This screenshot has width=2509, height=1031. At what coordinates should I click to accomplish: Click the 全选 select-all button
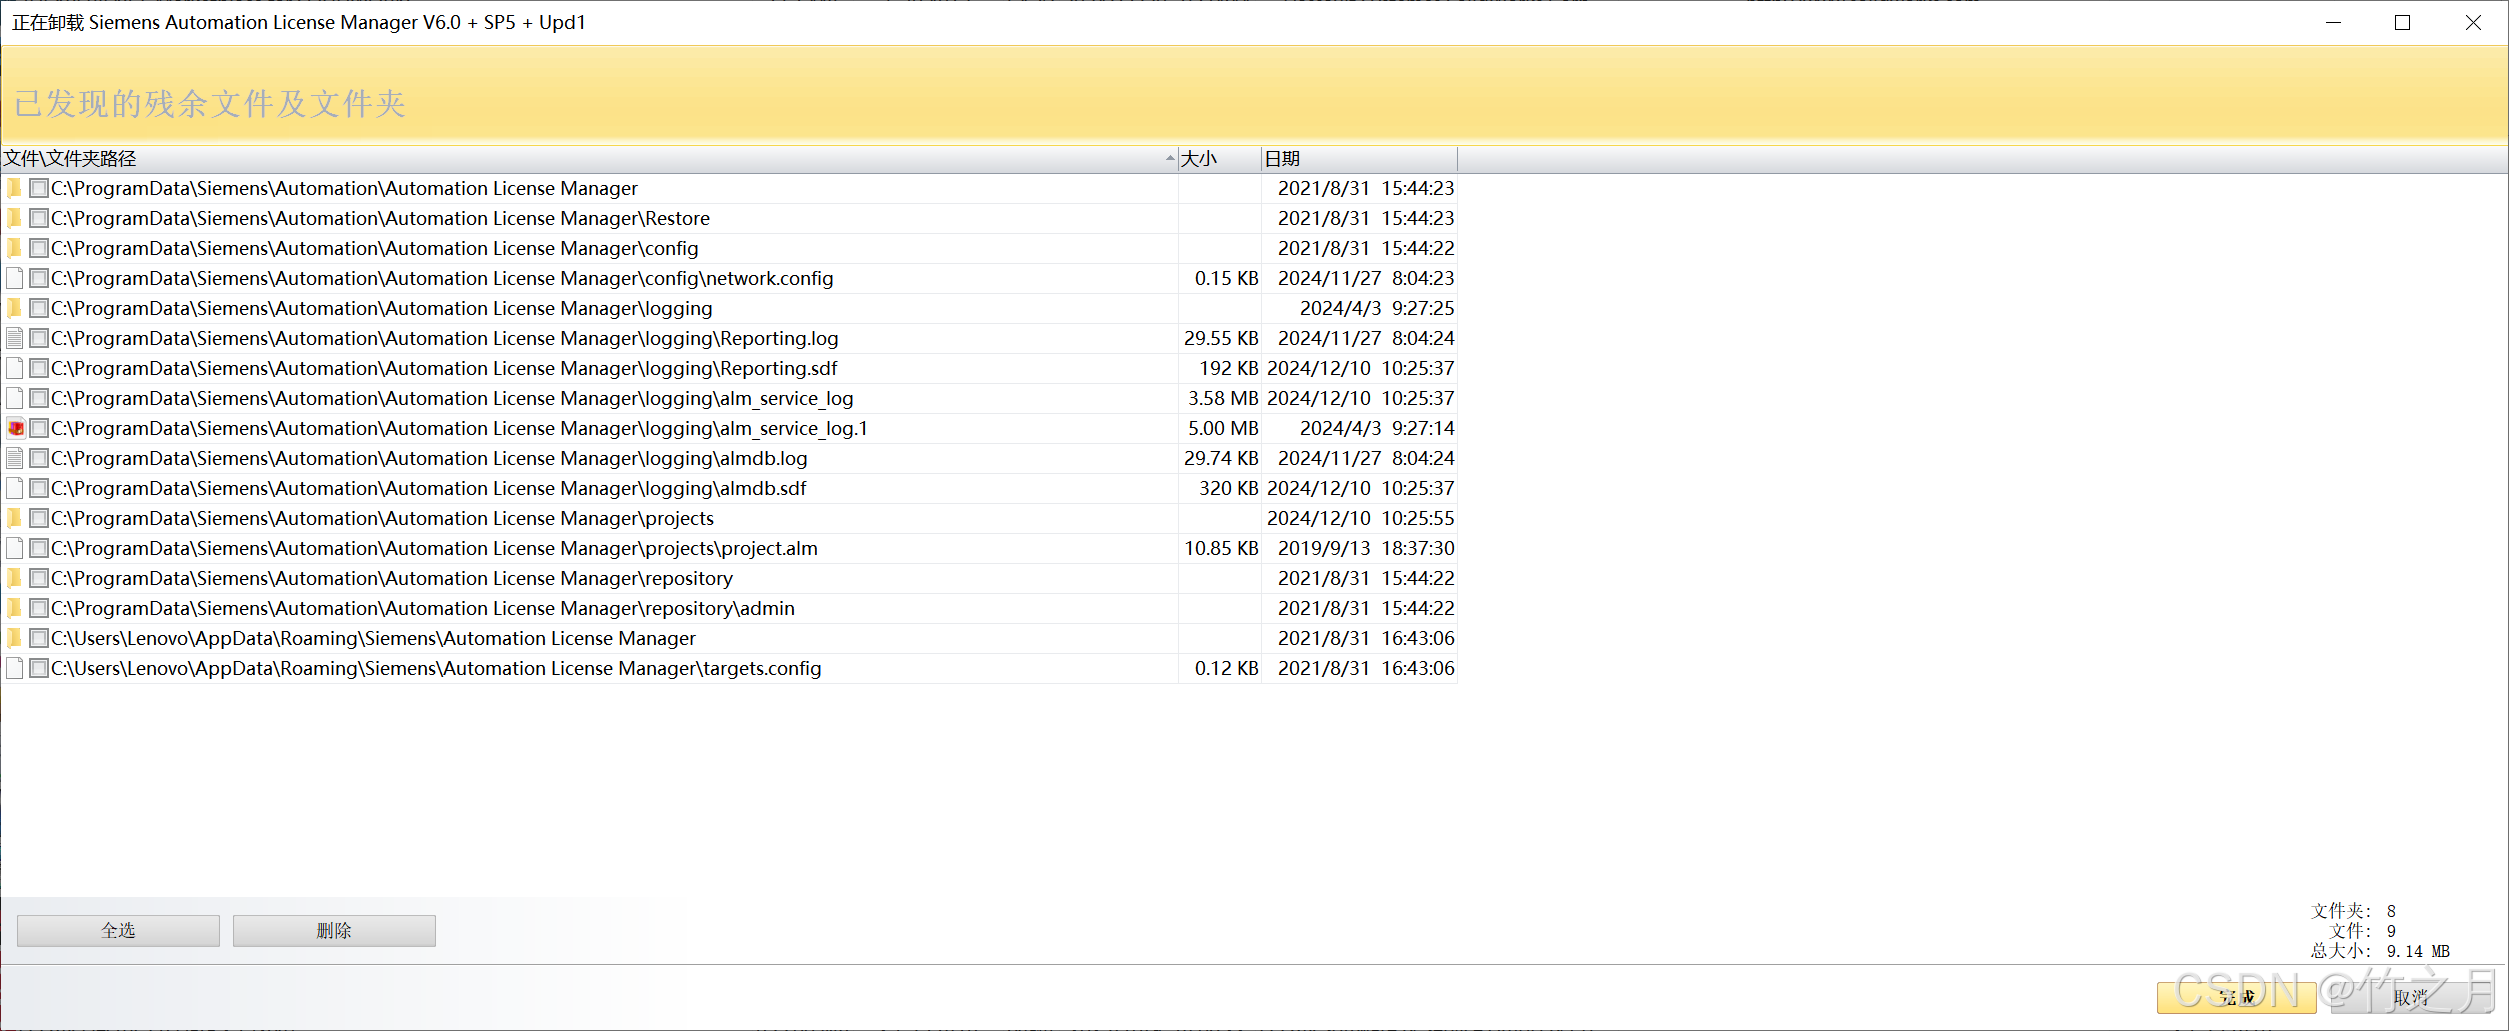click(x=118, y=930)
